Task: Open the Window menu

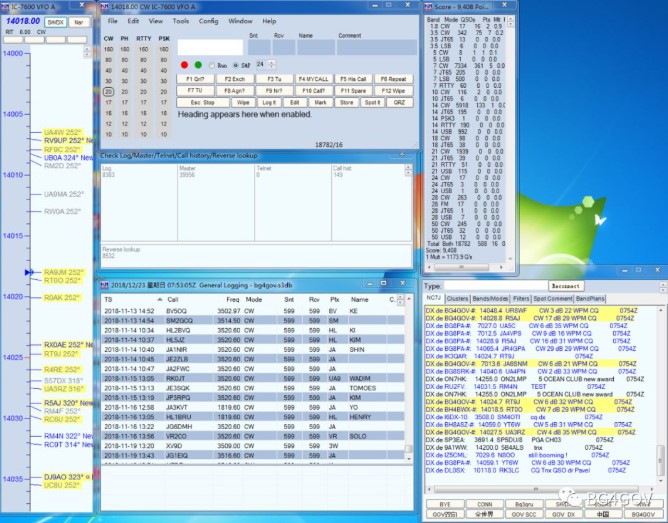Action: tap(240, 21)
